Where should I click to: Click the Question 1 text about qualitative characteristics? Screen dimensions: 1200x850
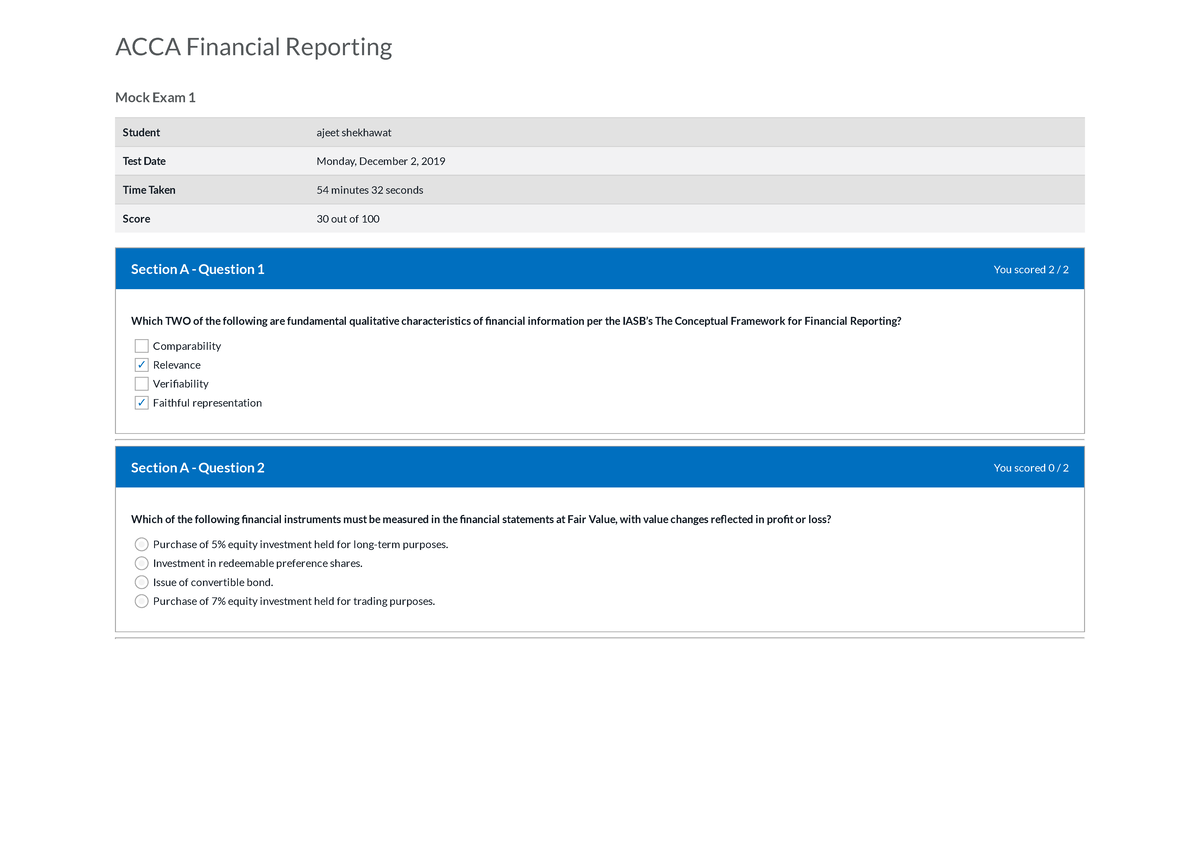point(516,320)
